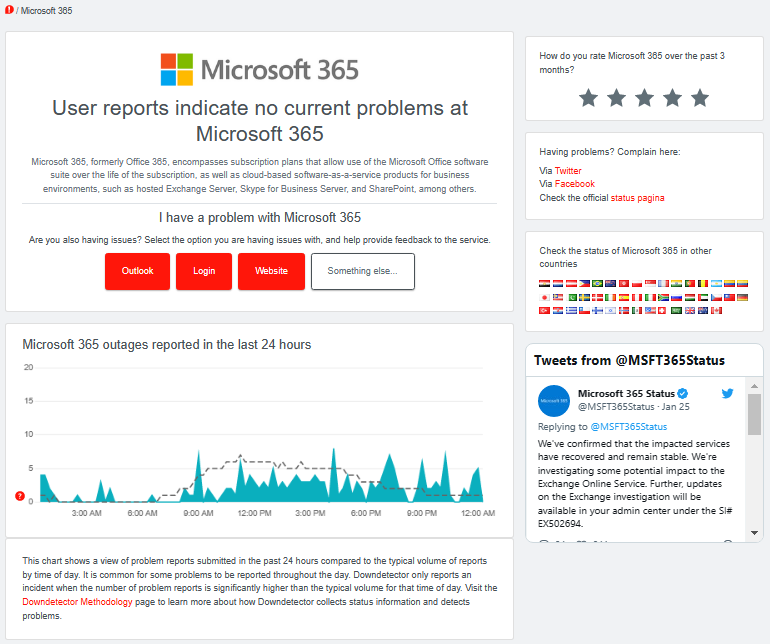Choose the Switzerland flag
Screen dimensions: 770x644
point(662,310)
